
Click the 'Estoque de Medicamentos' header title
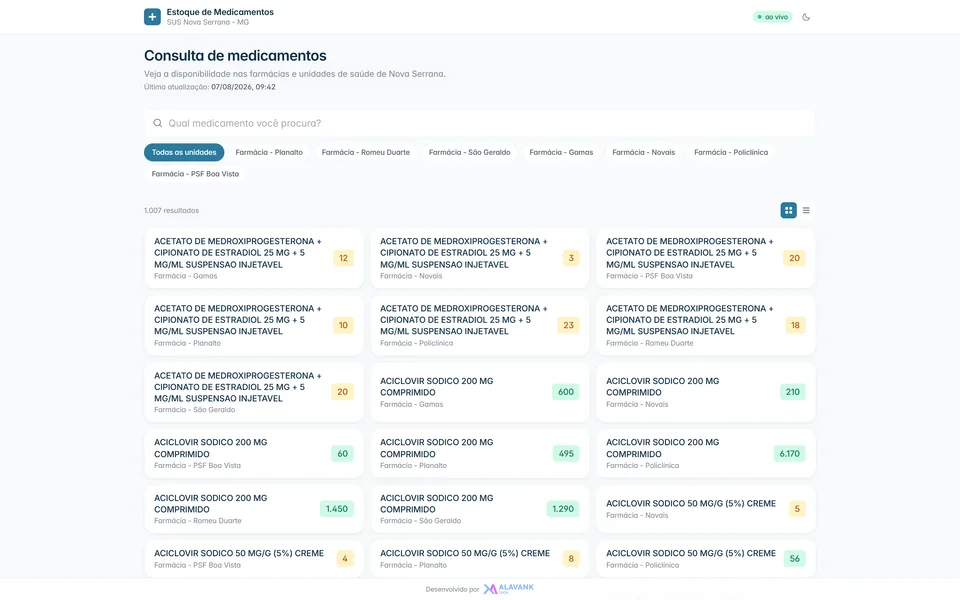click(x=220, y=12)
